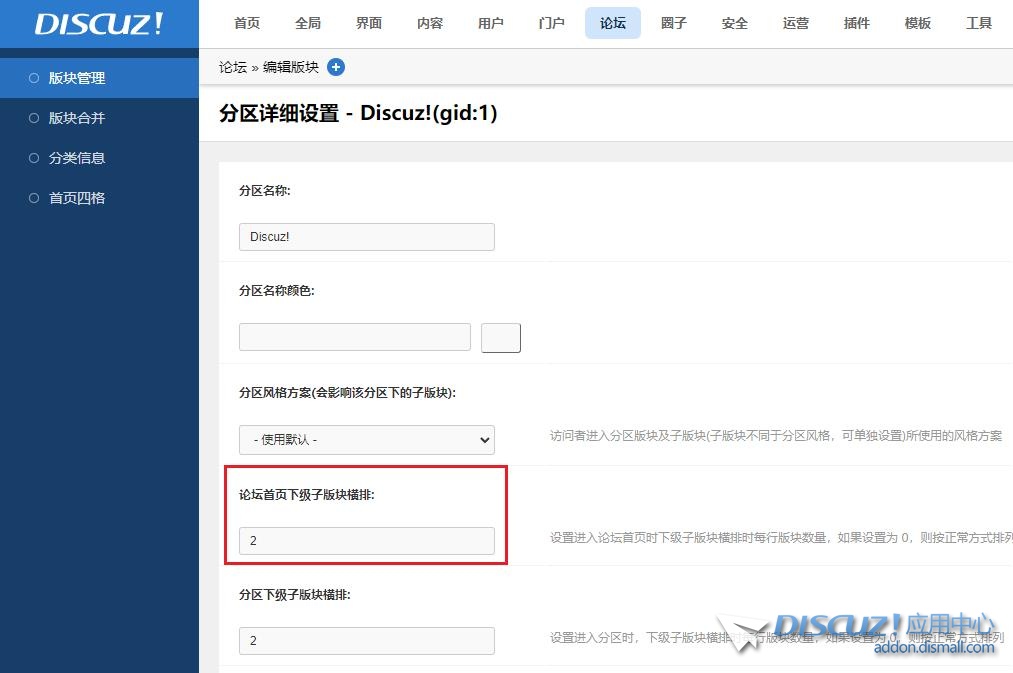Open the 用户 menu tab
The image size is (1013, 673).
(x=491, y=23)
